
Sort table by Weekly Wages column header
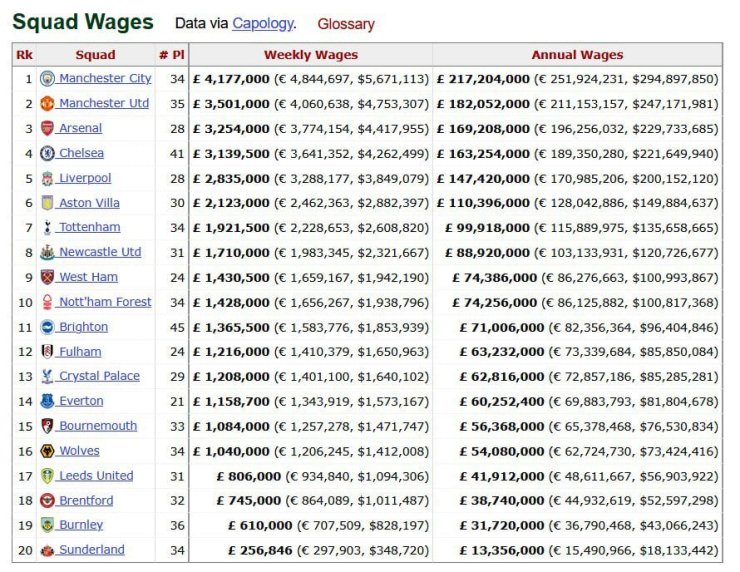[310, 55]
